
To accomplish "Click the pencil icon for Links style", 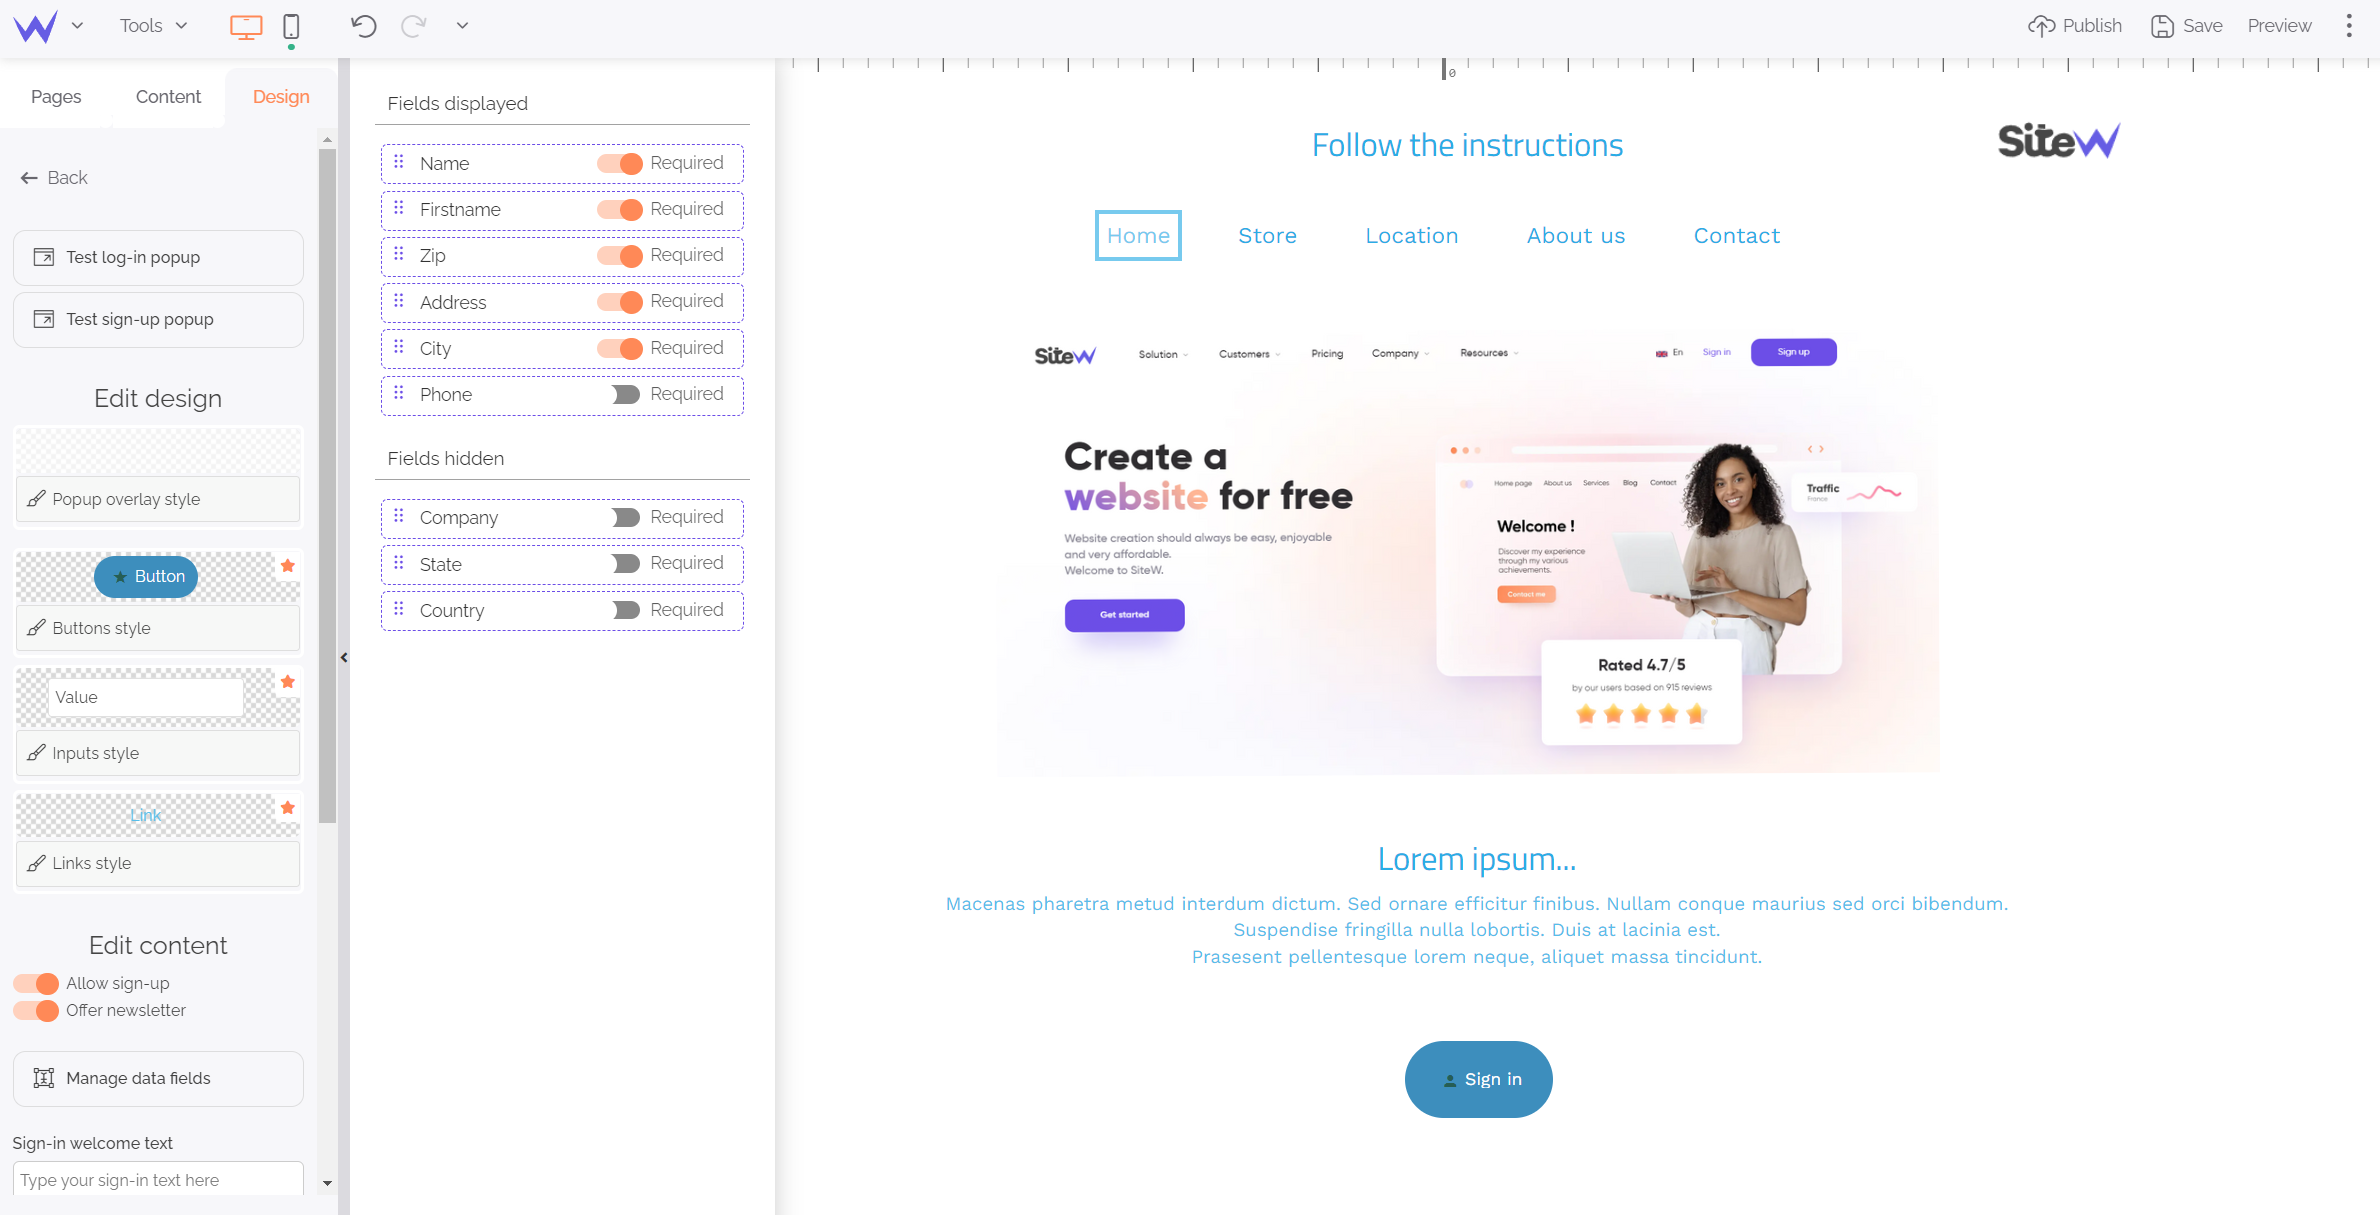I will point(36,862).
